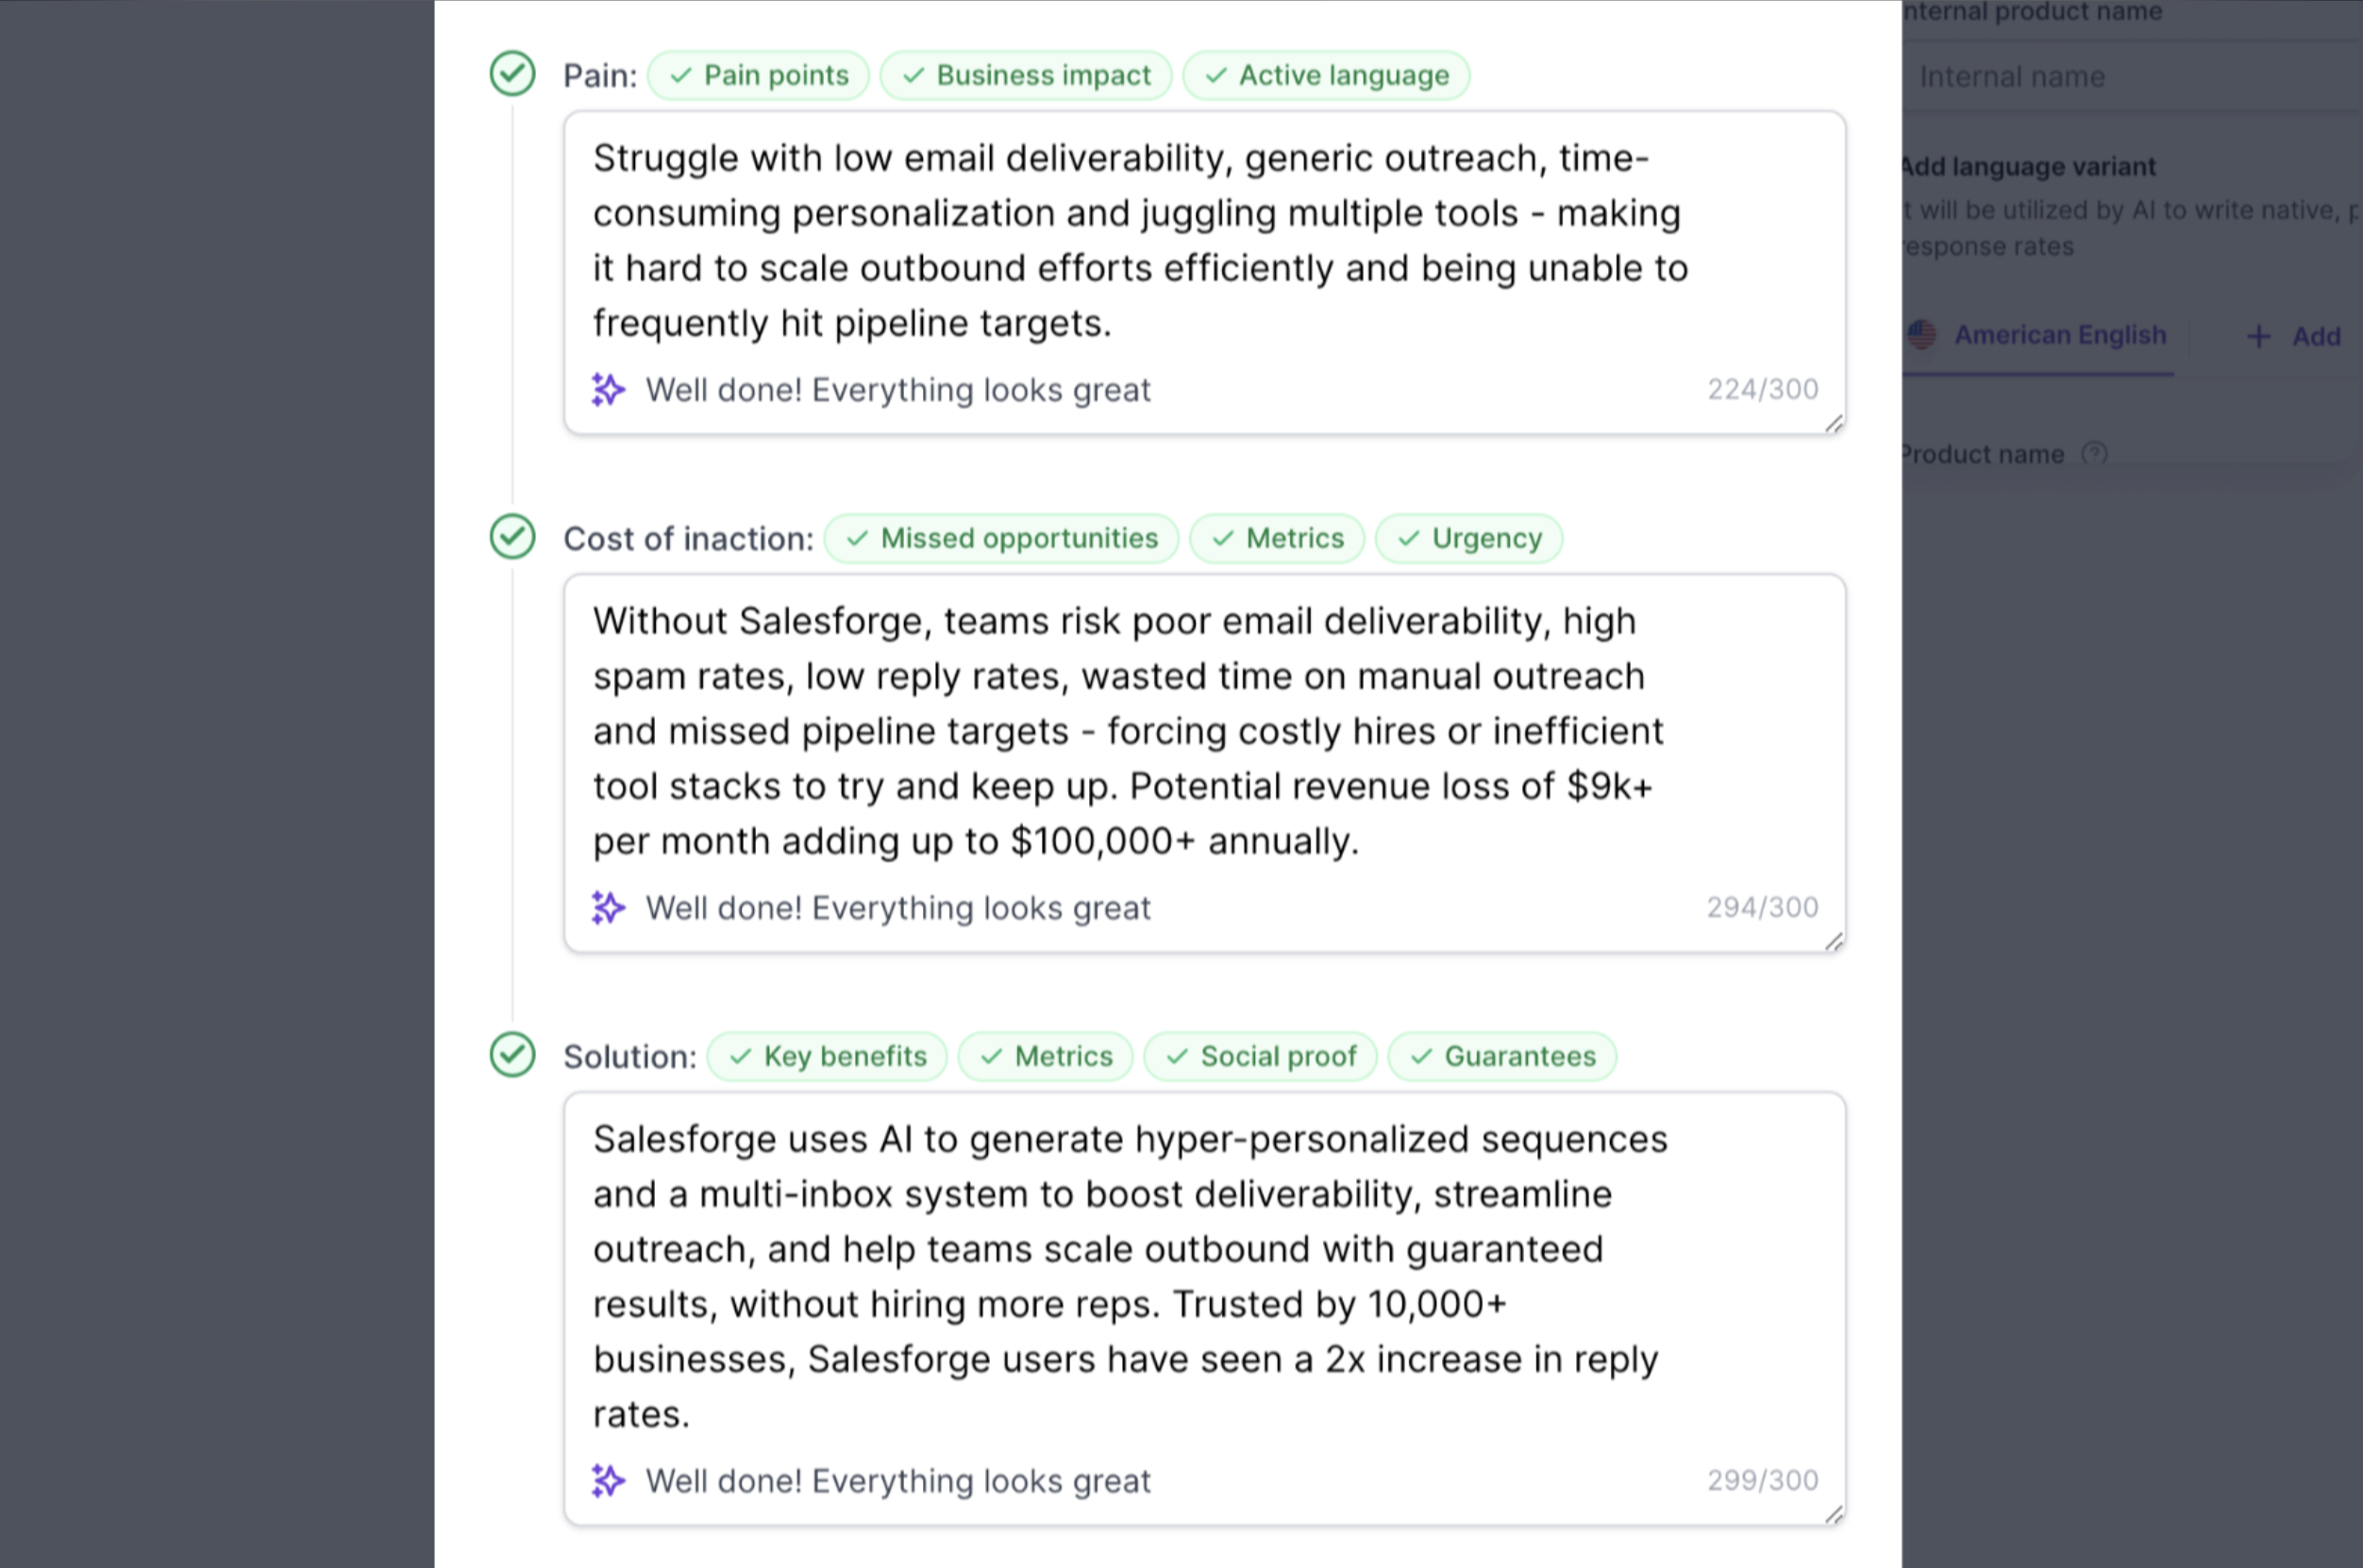
Task: Click the AI sparkle icon in Pain box
Action: click(x=608, y=389)
